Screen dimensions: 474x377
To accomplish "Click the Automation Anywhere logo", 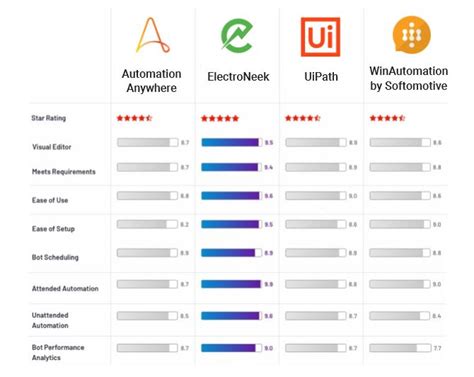I will click(152, 35).
